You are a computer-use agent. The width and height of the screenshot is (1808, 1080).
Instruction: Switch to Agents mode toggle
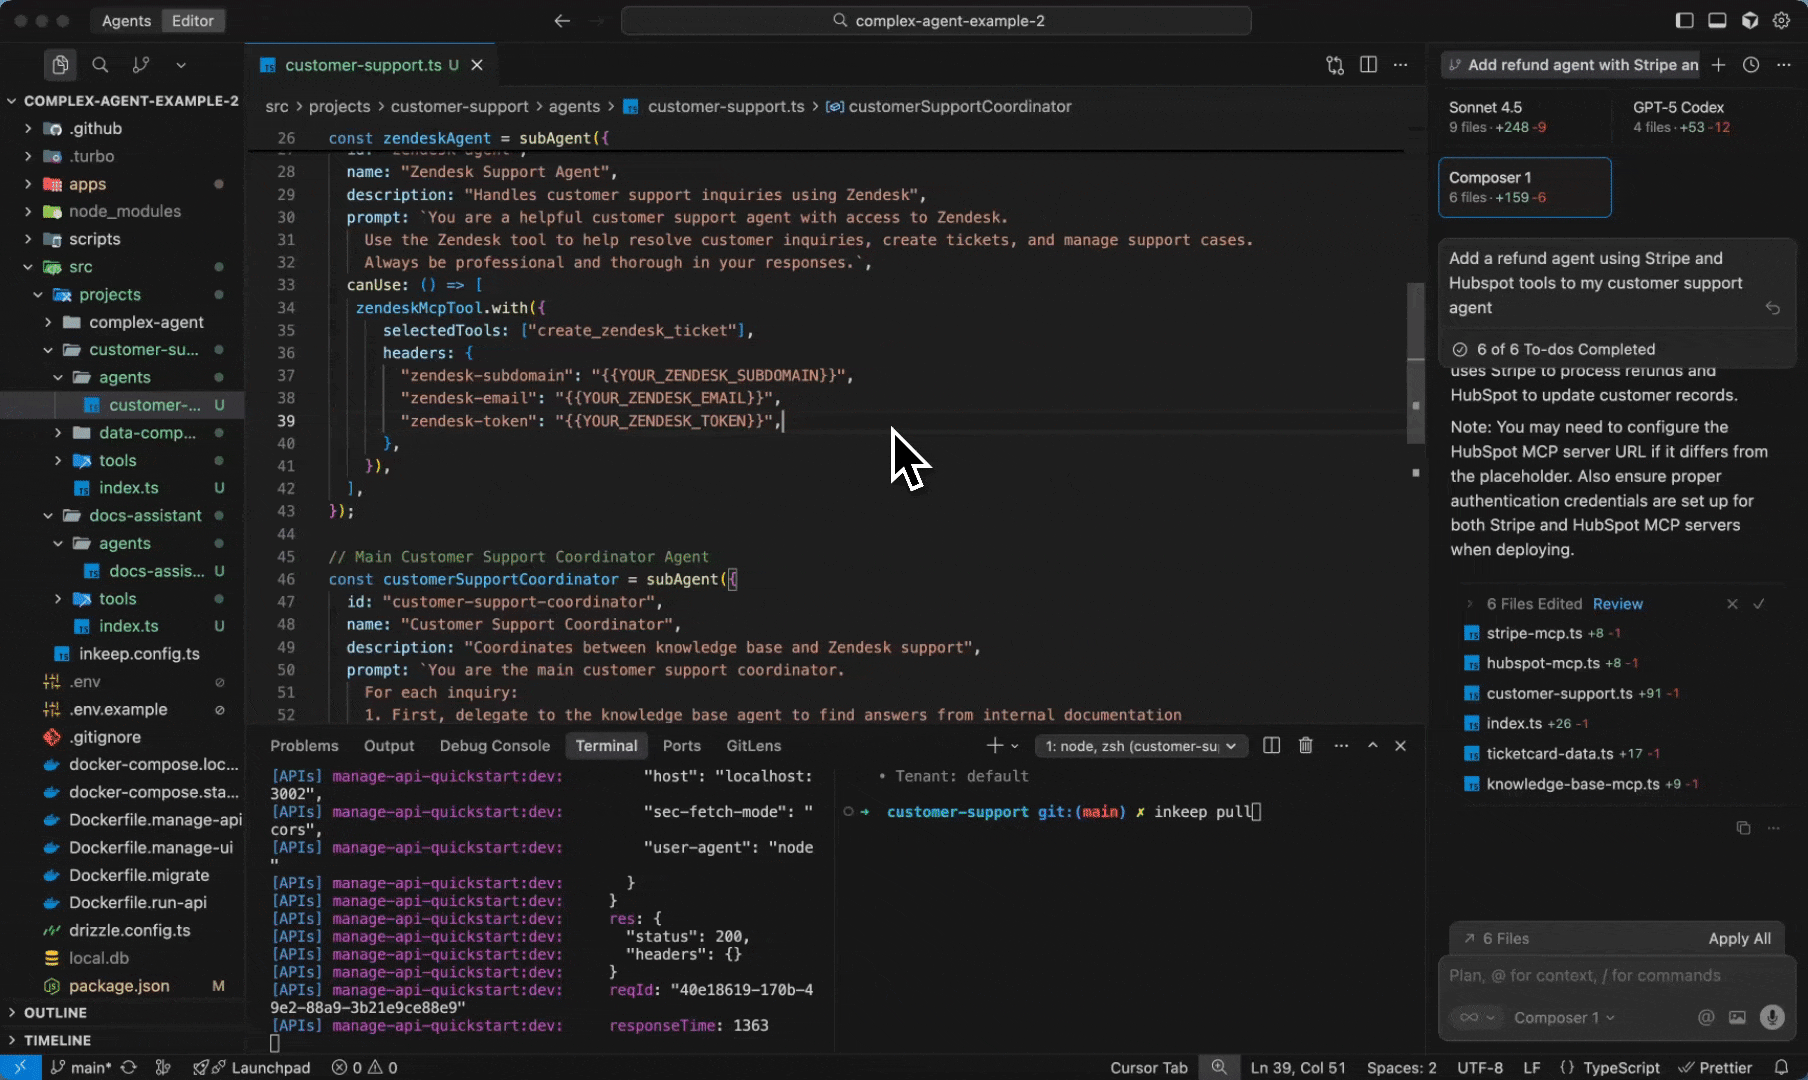pyautogui.click(x=126, y=21)
